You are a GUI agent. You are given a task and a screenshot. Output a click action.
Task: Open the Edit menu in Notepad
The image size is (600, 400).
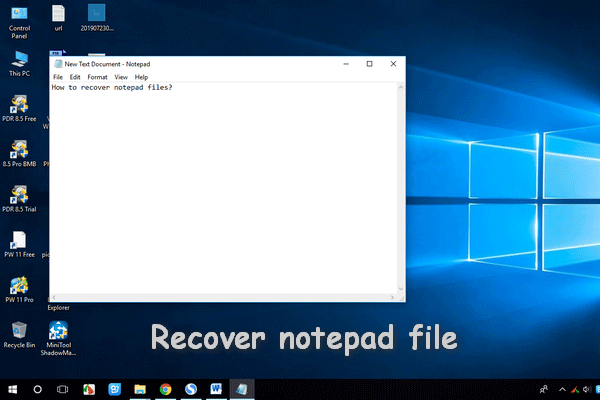pyautogui.click(x=75, y=77)
